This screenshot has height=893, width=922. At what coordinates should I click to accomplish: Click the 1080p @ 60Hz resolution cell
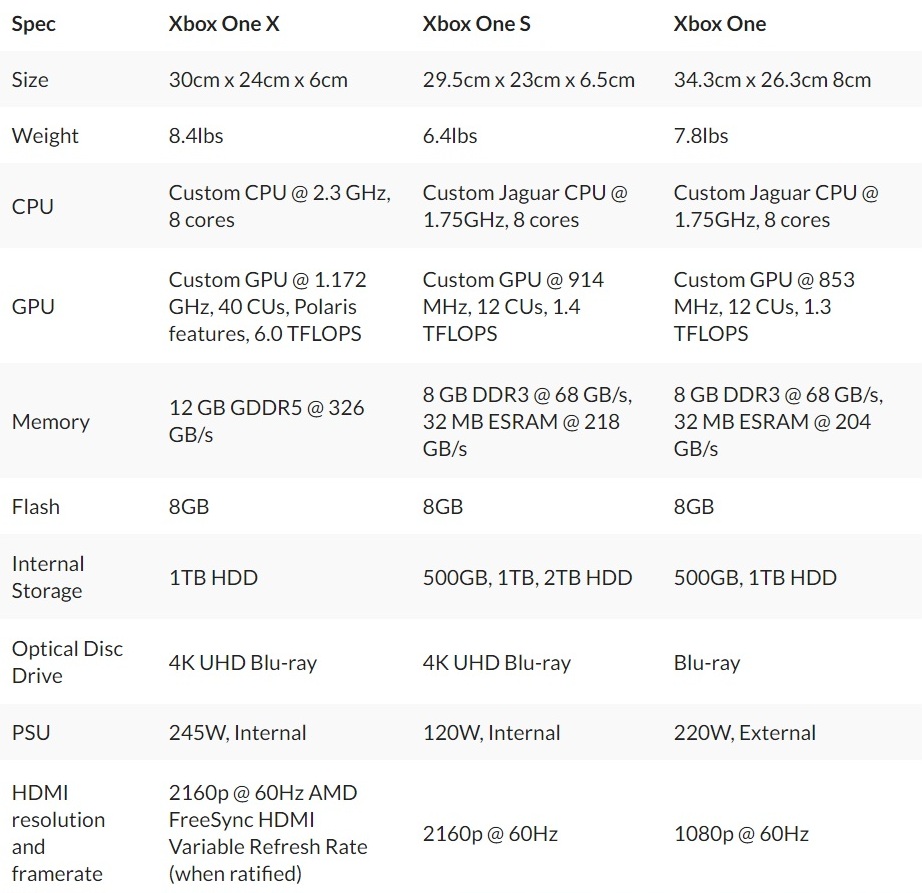pos(741,833)
